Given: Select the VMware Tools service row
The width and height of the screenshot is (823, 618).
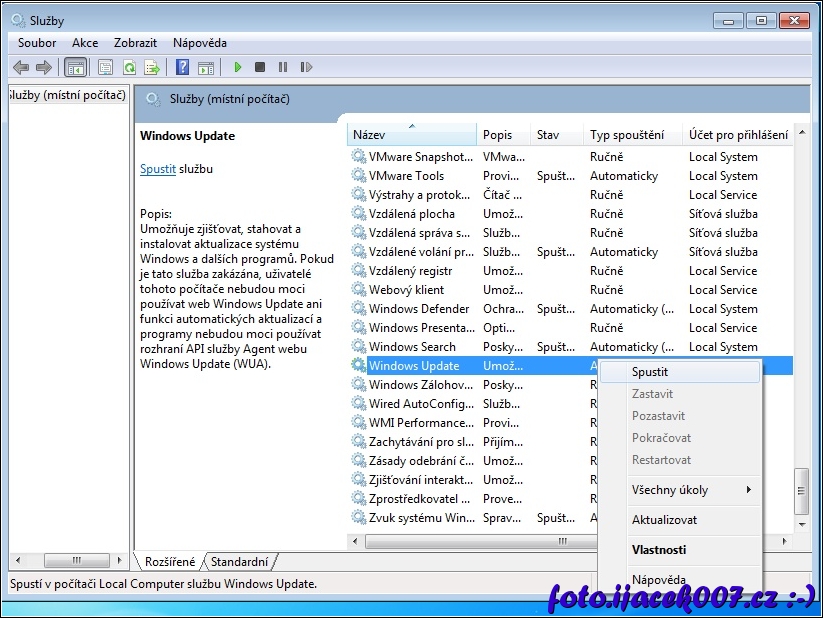Looking at the screenshot, I should tap(406, 176).
